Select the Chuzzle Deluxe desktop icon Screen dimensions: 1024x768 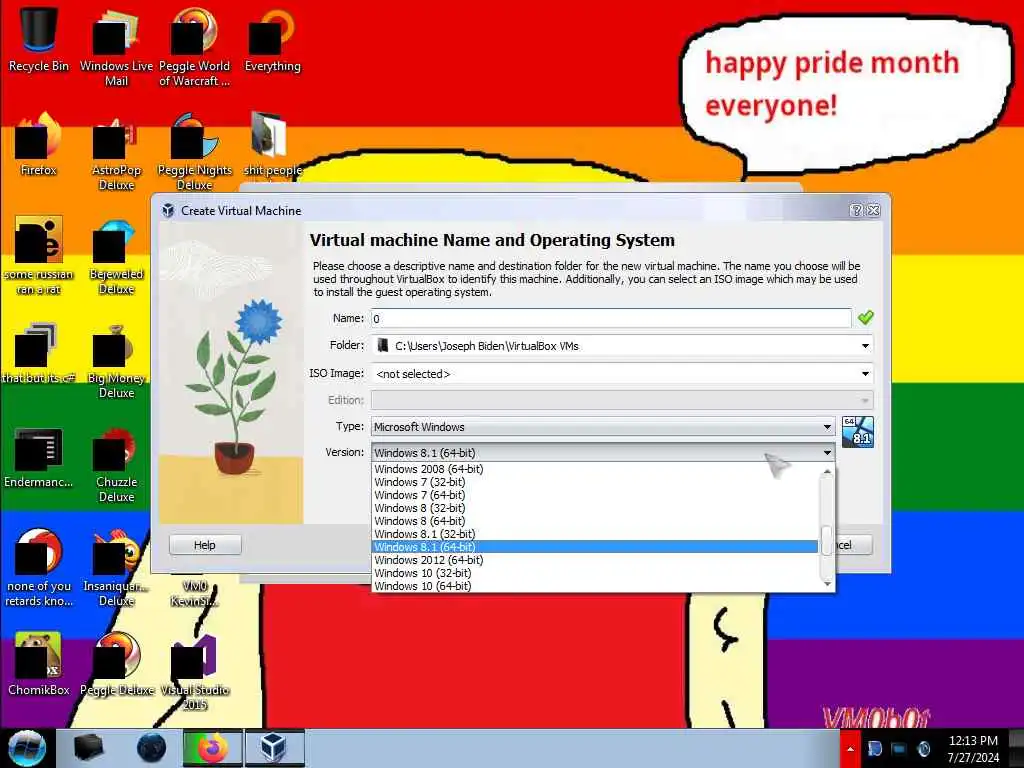click(116, 464)
